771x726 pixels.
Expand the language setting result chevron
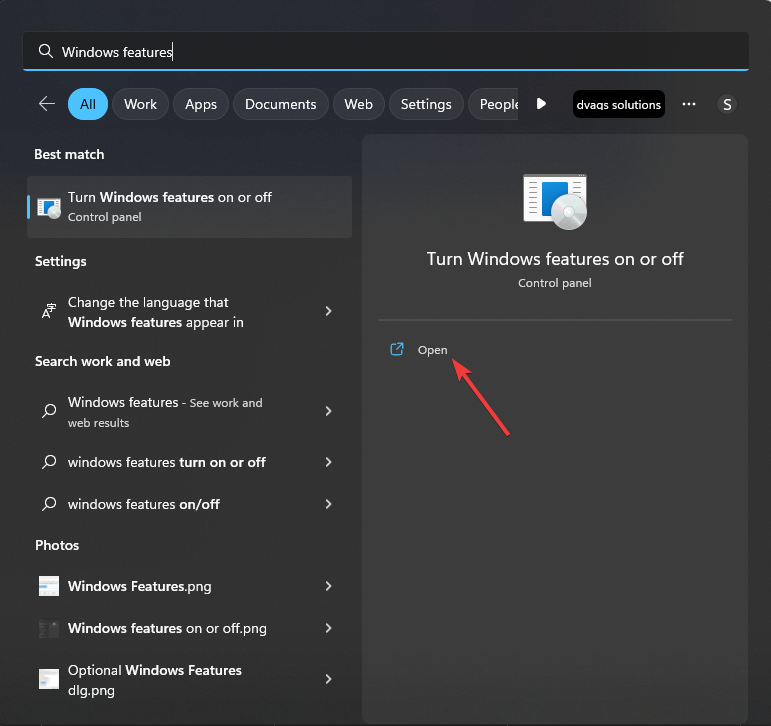328,311
